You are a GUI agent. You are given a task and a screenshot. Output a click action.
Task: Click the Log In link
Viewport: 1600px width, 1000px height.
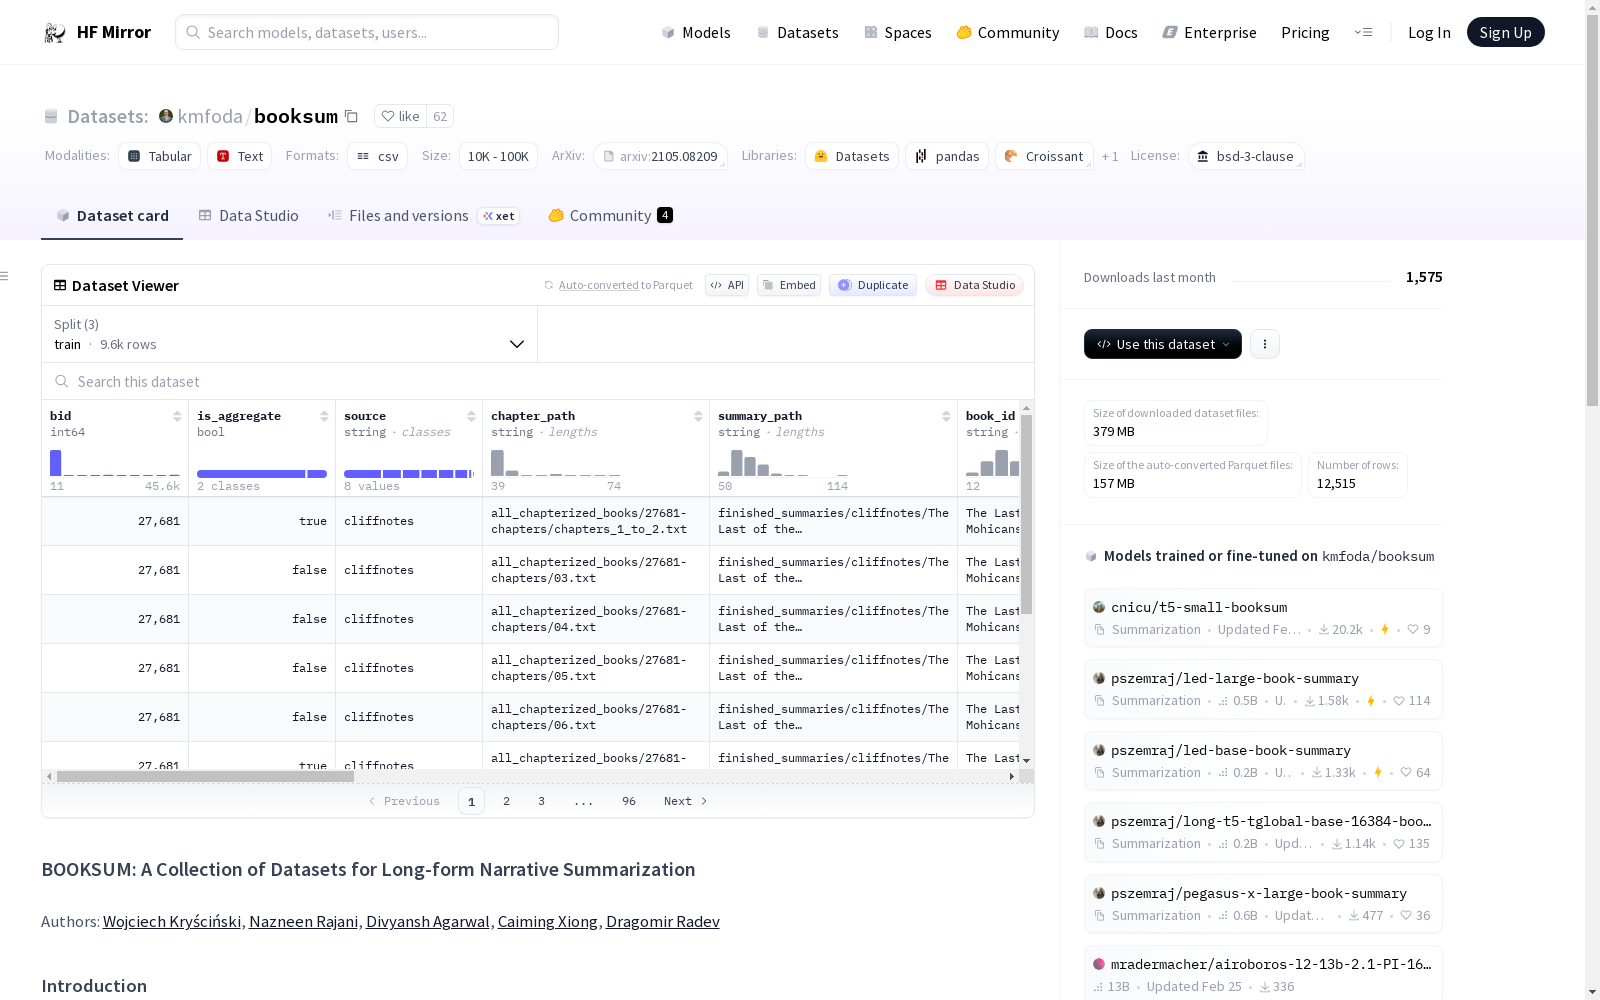[x=1429, y=32]
